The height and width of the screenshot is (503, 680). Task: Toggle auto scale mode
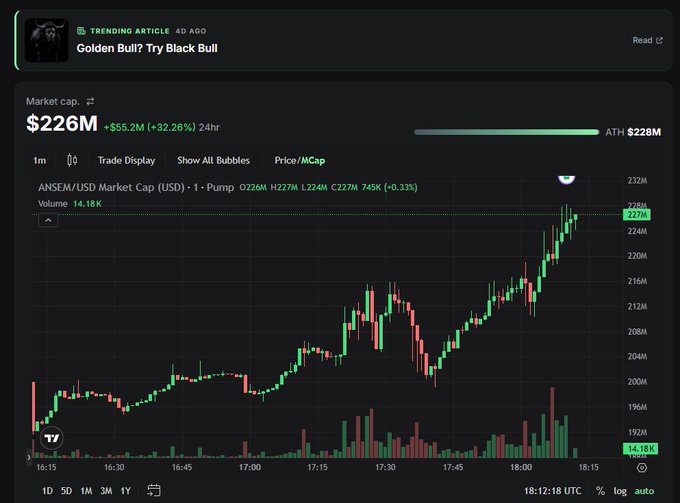[644, 491]
